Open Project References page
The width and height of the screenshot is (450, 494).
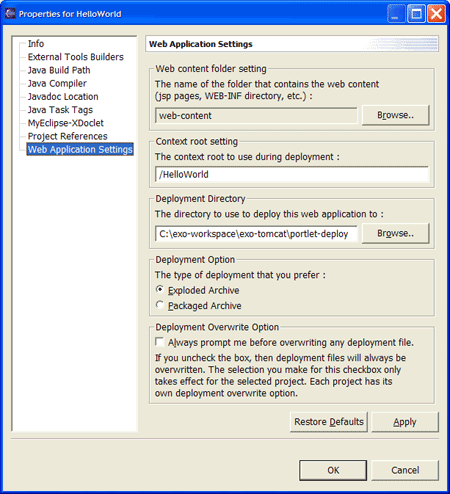point(67,136)
